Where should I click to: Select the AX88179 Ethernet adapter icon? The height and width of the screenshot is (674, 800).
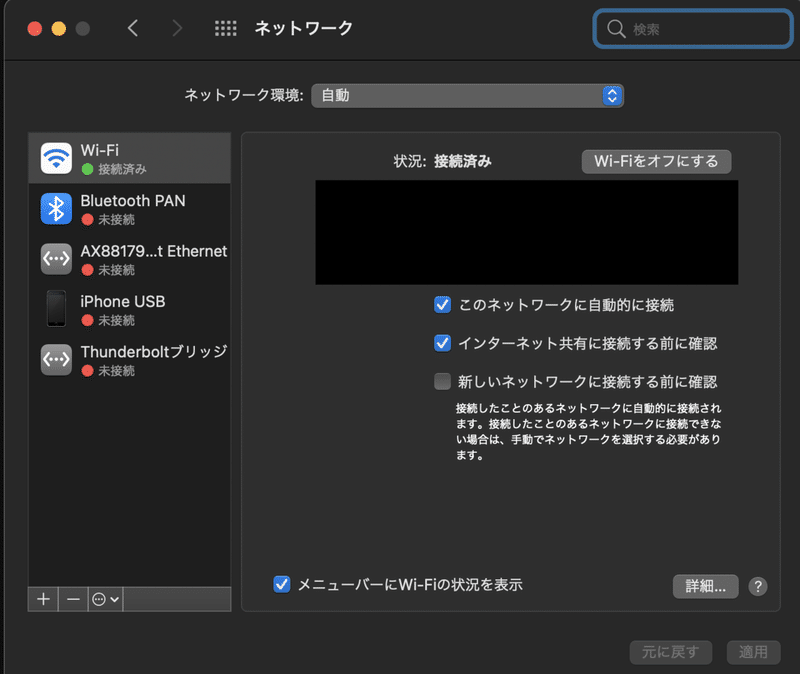tap(56, 259)
